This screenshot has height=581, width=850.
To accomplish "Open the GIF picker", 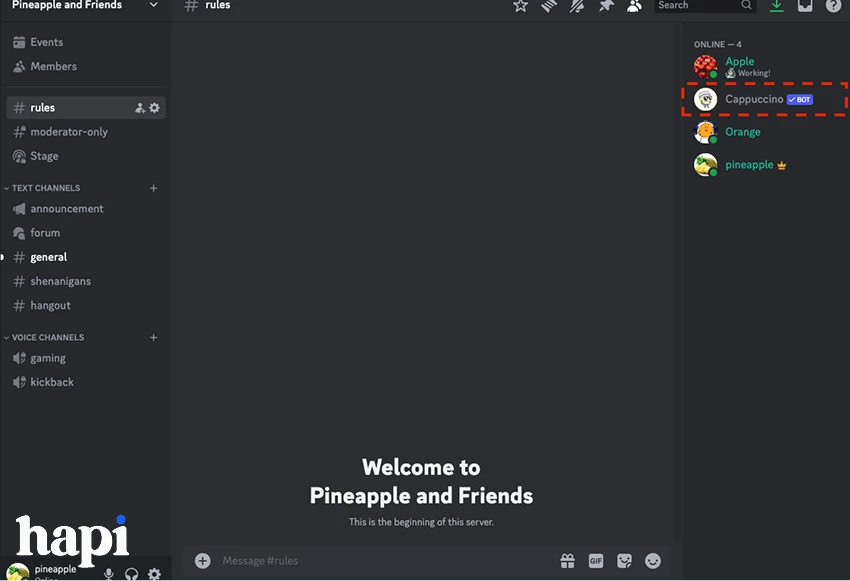I will (x=596, y=561).
